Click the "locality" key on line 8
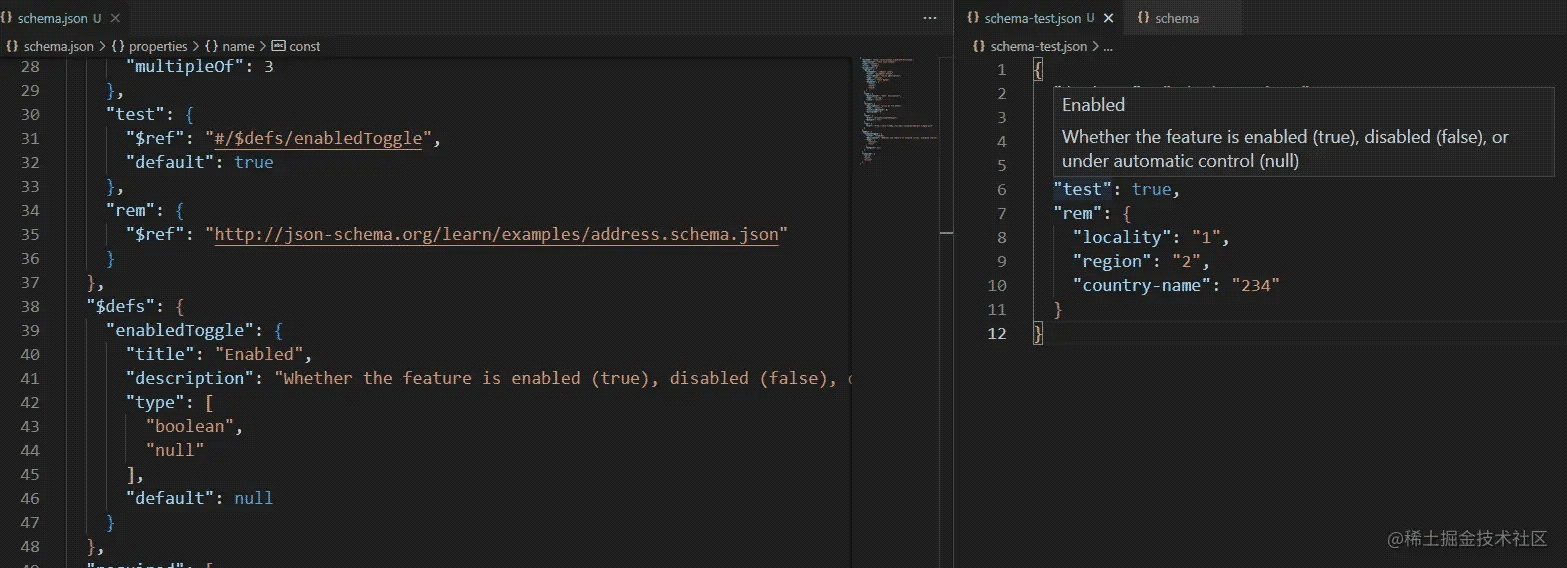 point(1122,237)
